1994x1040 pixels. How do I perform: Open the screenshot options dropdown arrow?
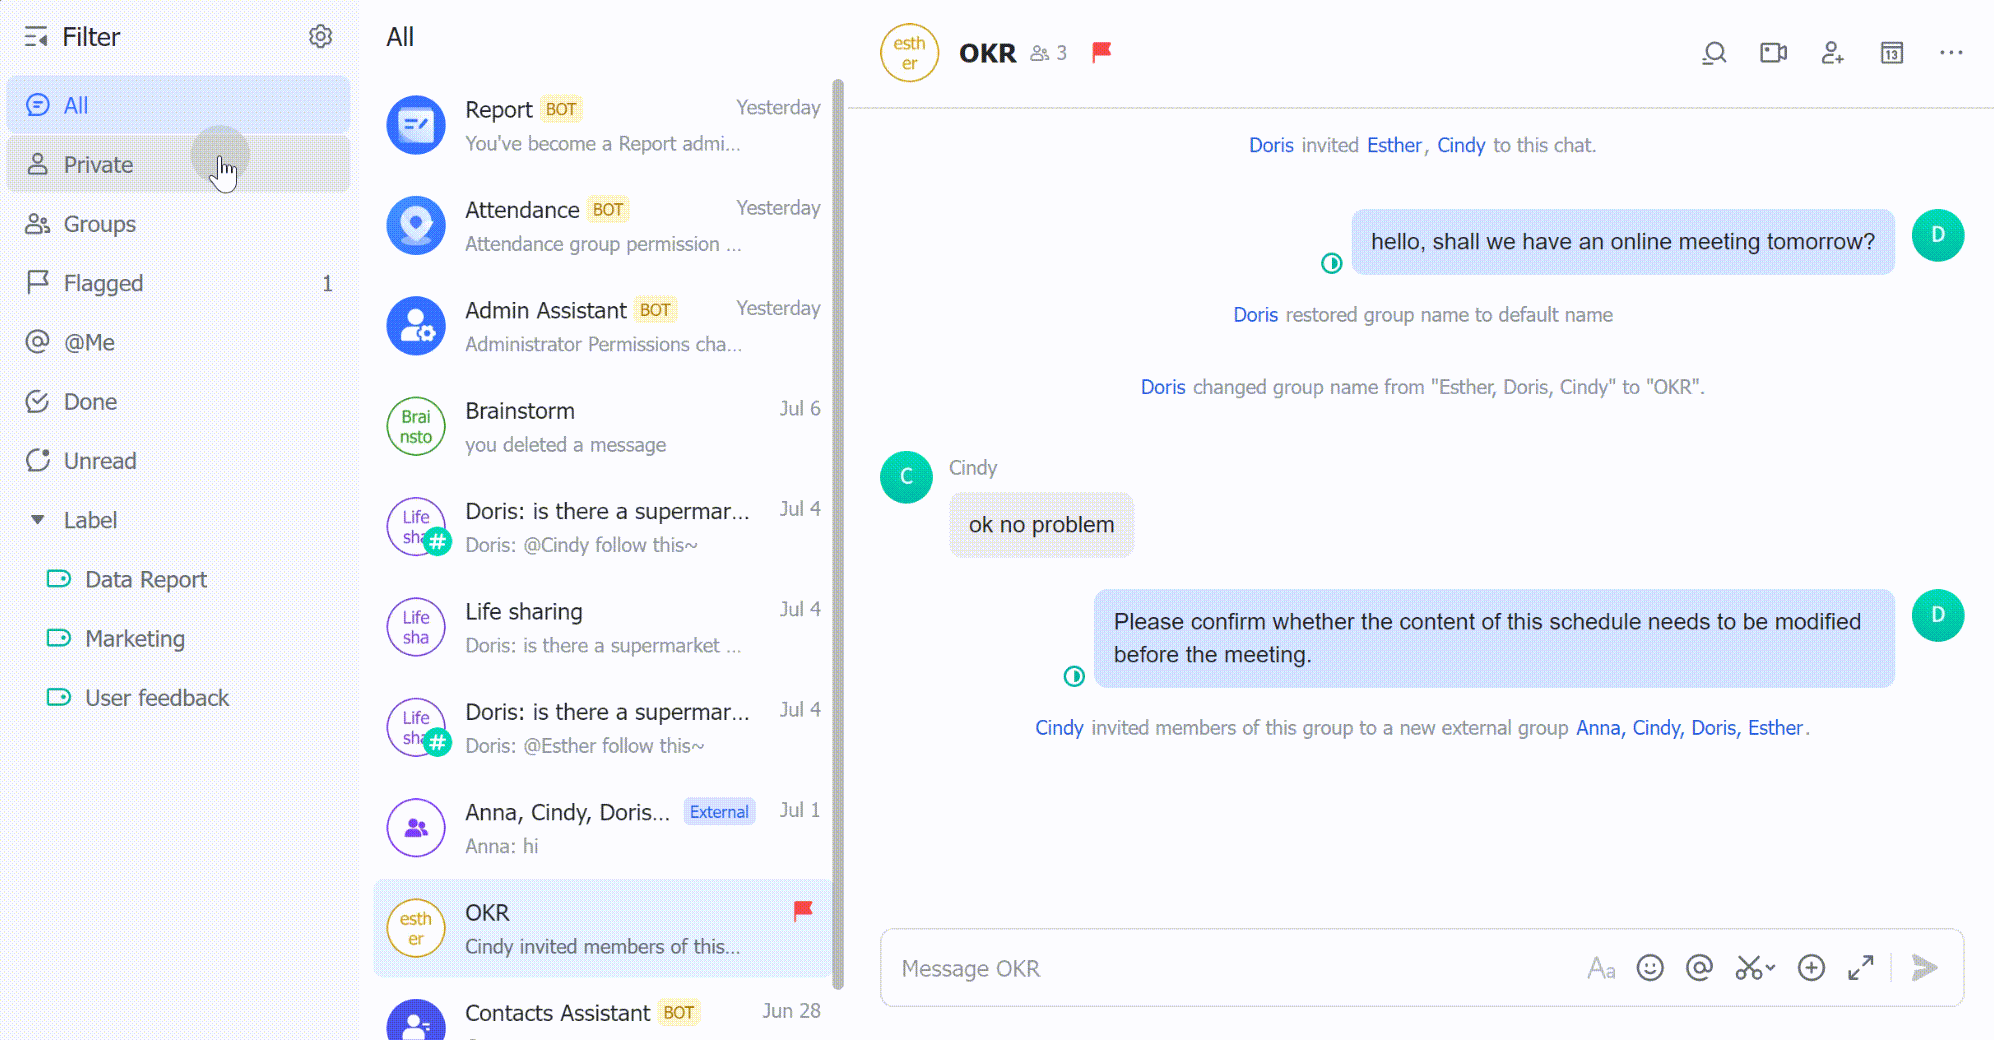(x=1768, y=968)
